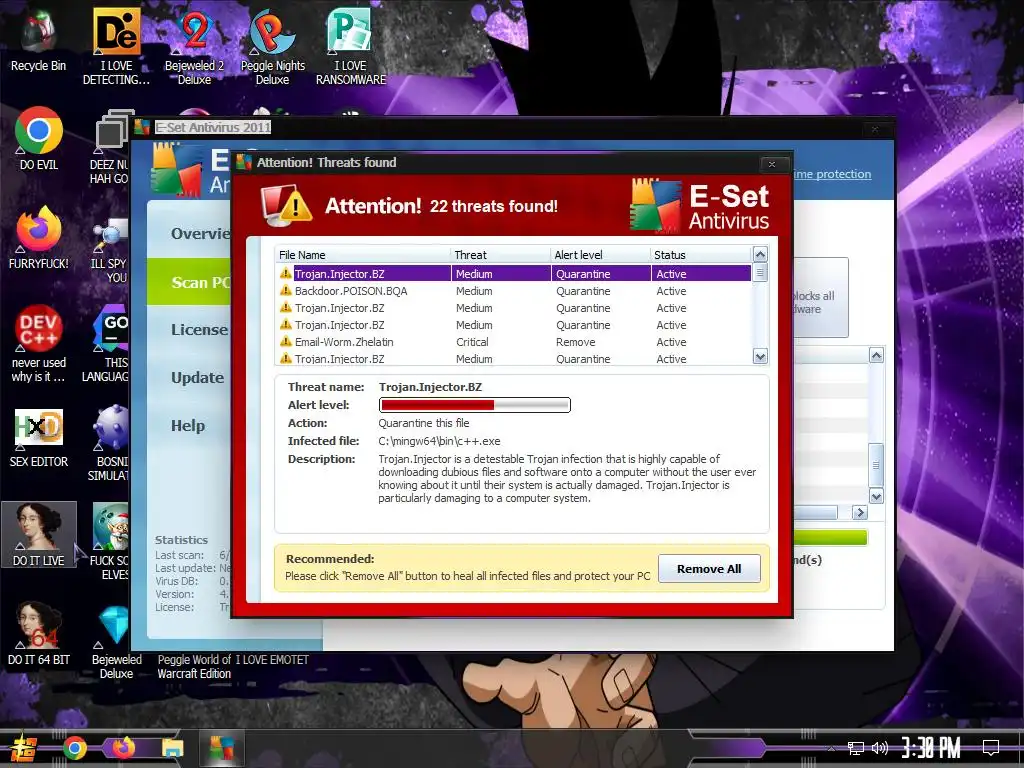Click the background scan list scroll-down arrow
1024x768 pixels.
876,496
